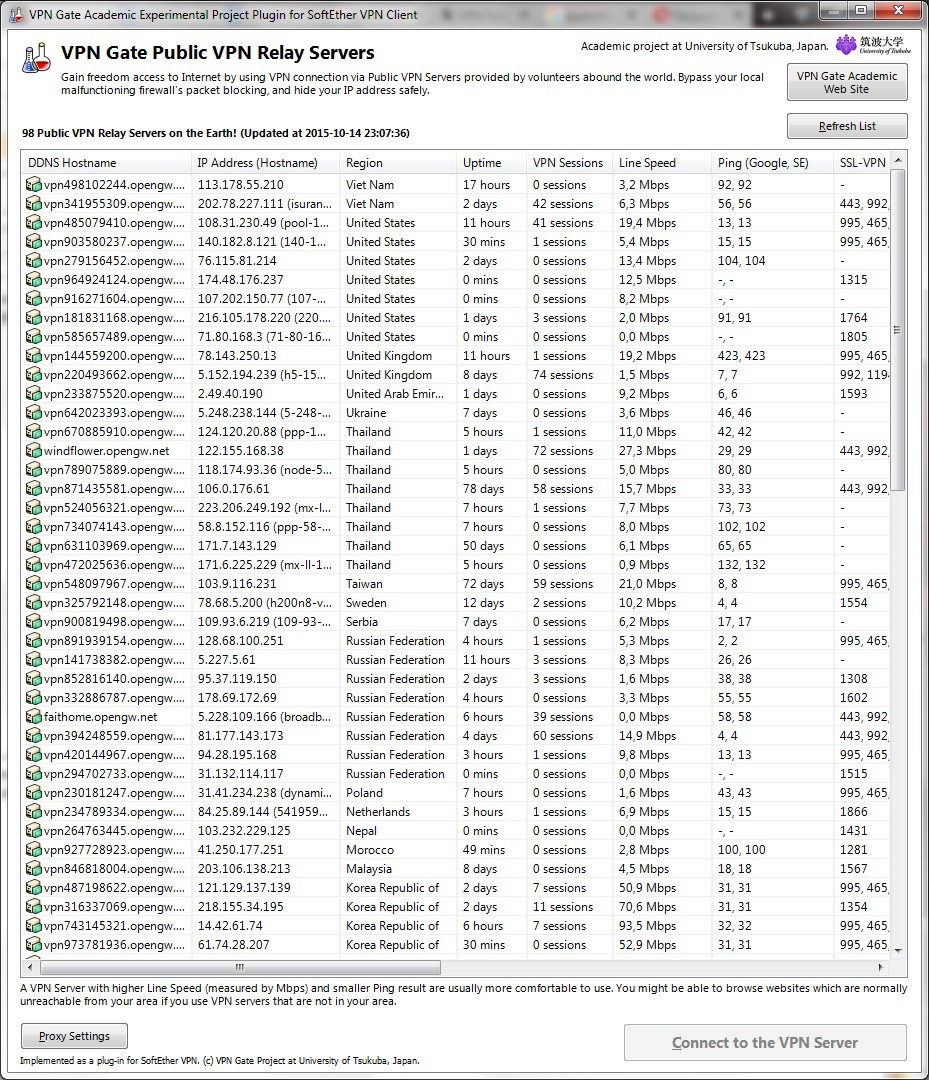Screen dimensions: 929x1080
Task: Click the server icon beside vpn341955309
Action: click(33, 204)
